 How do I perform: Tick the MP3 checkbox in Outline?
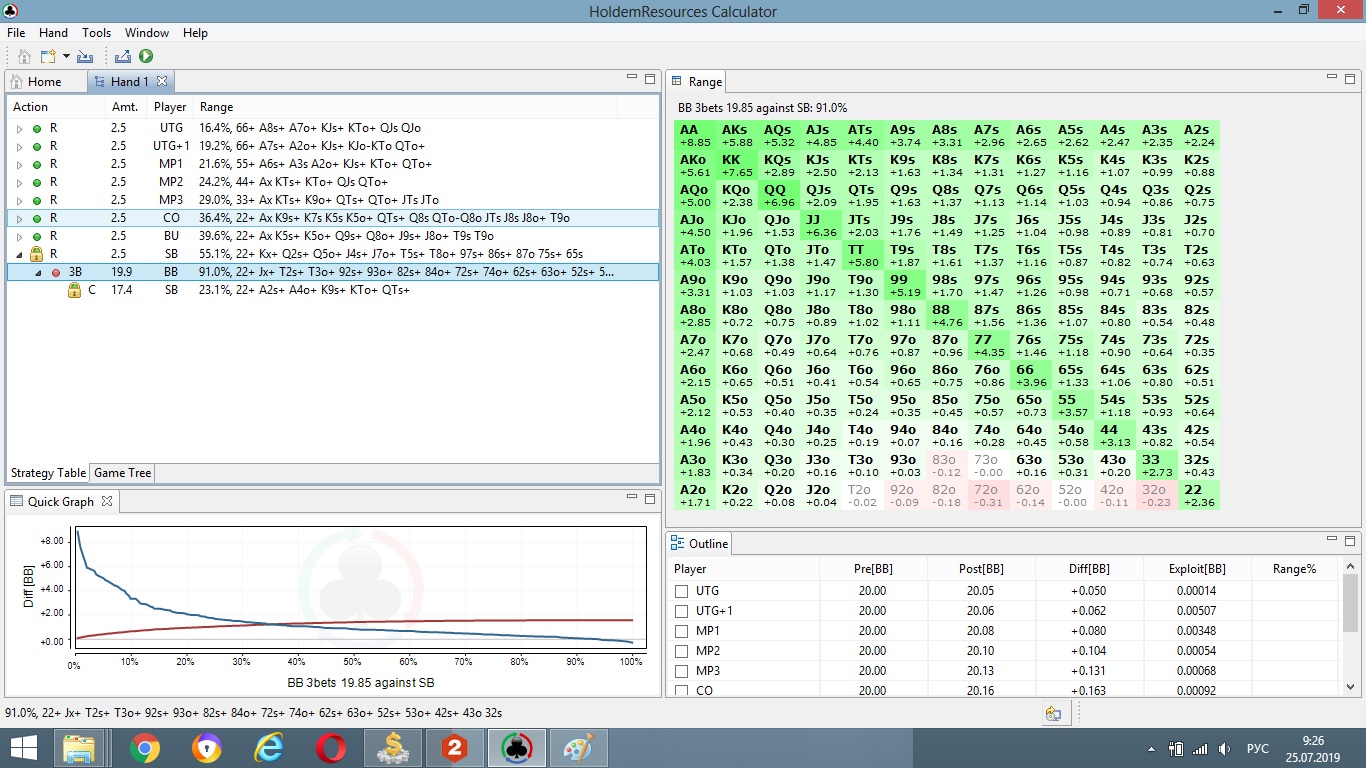click(682, 671)
